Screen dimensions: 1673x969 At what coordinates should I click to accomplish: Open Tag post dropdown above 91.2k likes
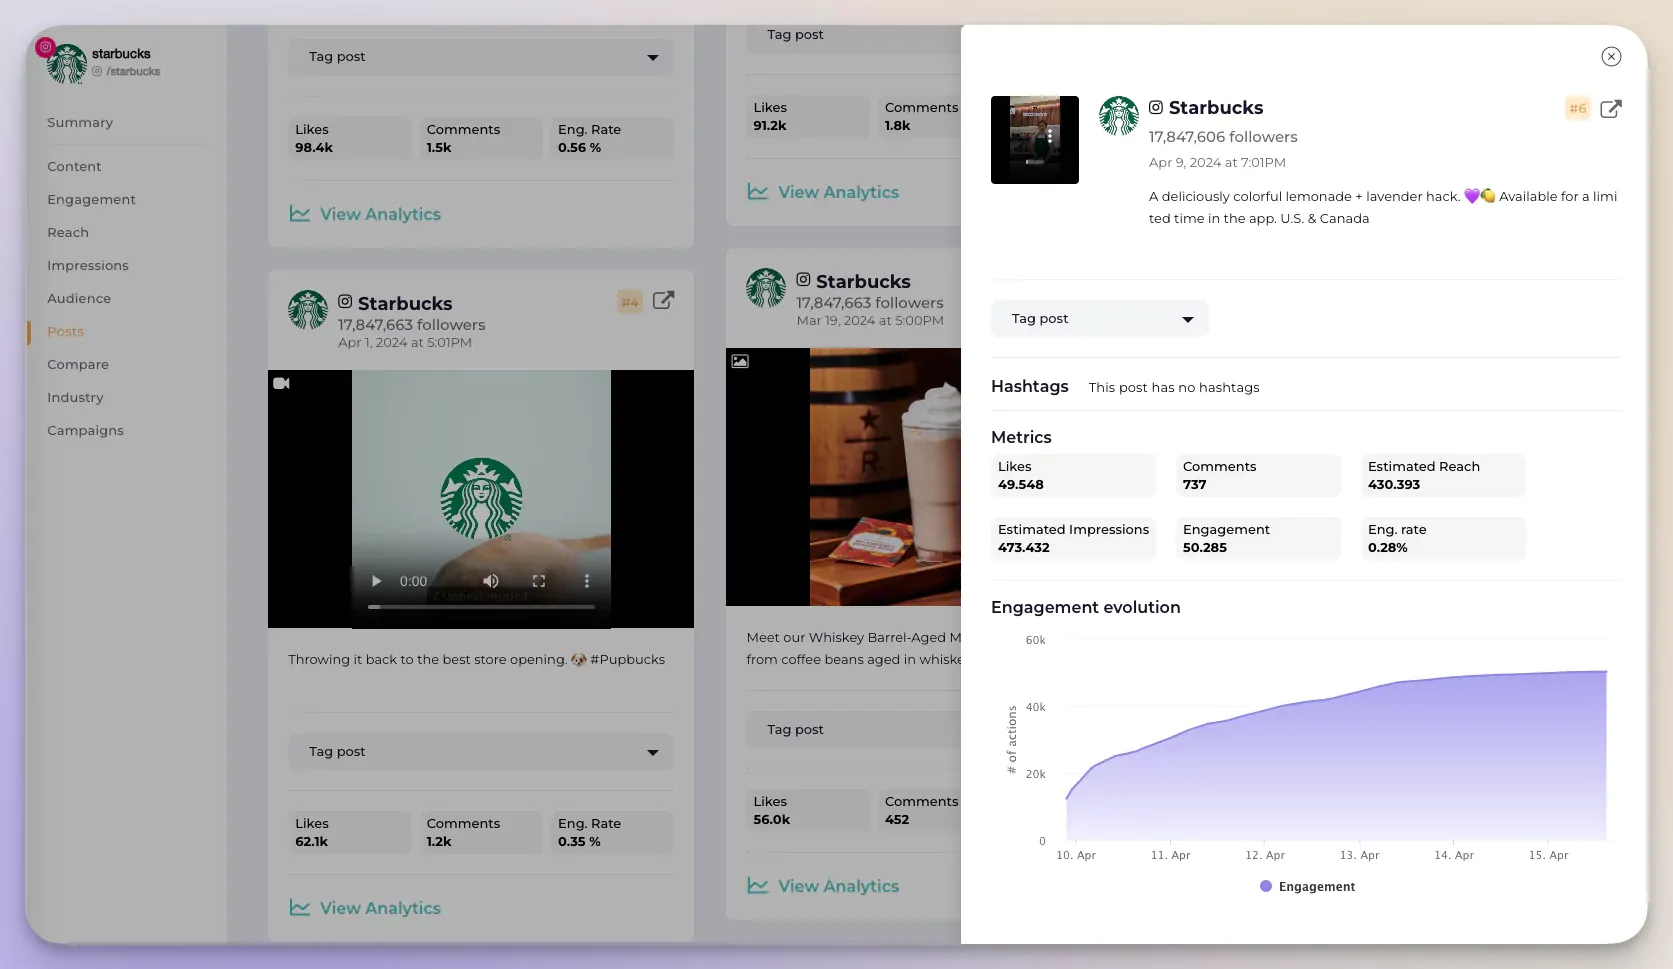pyautogui.click(x=853, y=35)
